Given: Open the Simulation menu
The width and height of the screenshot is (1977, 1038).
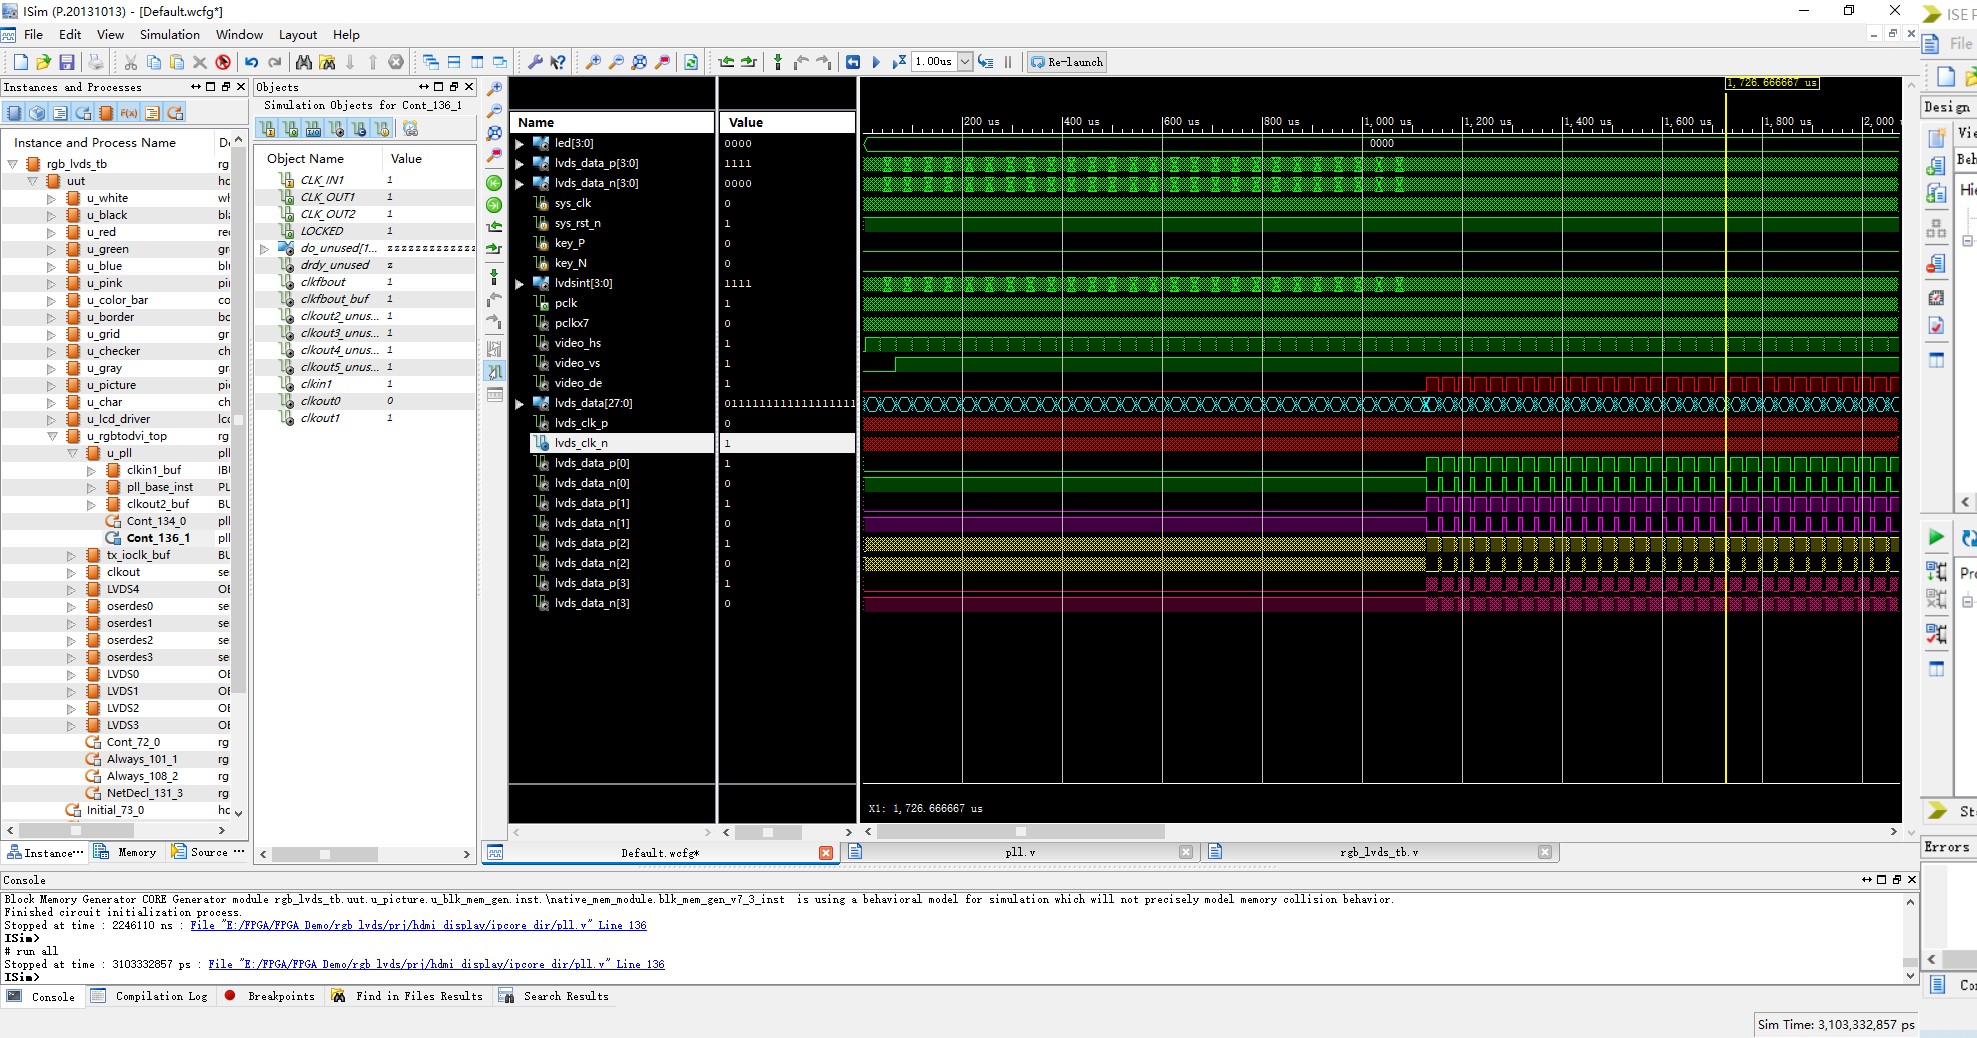Looking at the screenshot, I should [168, 34].
